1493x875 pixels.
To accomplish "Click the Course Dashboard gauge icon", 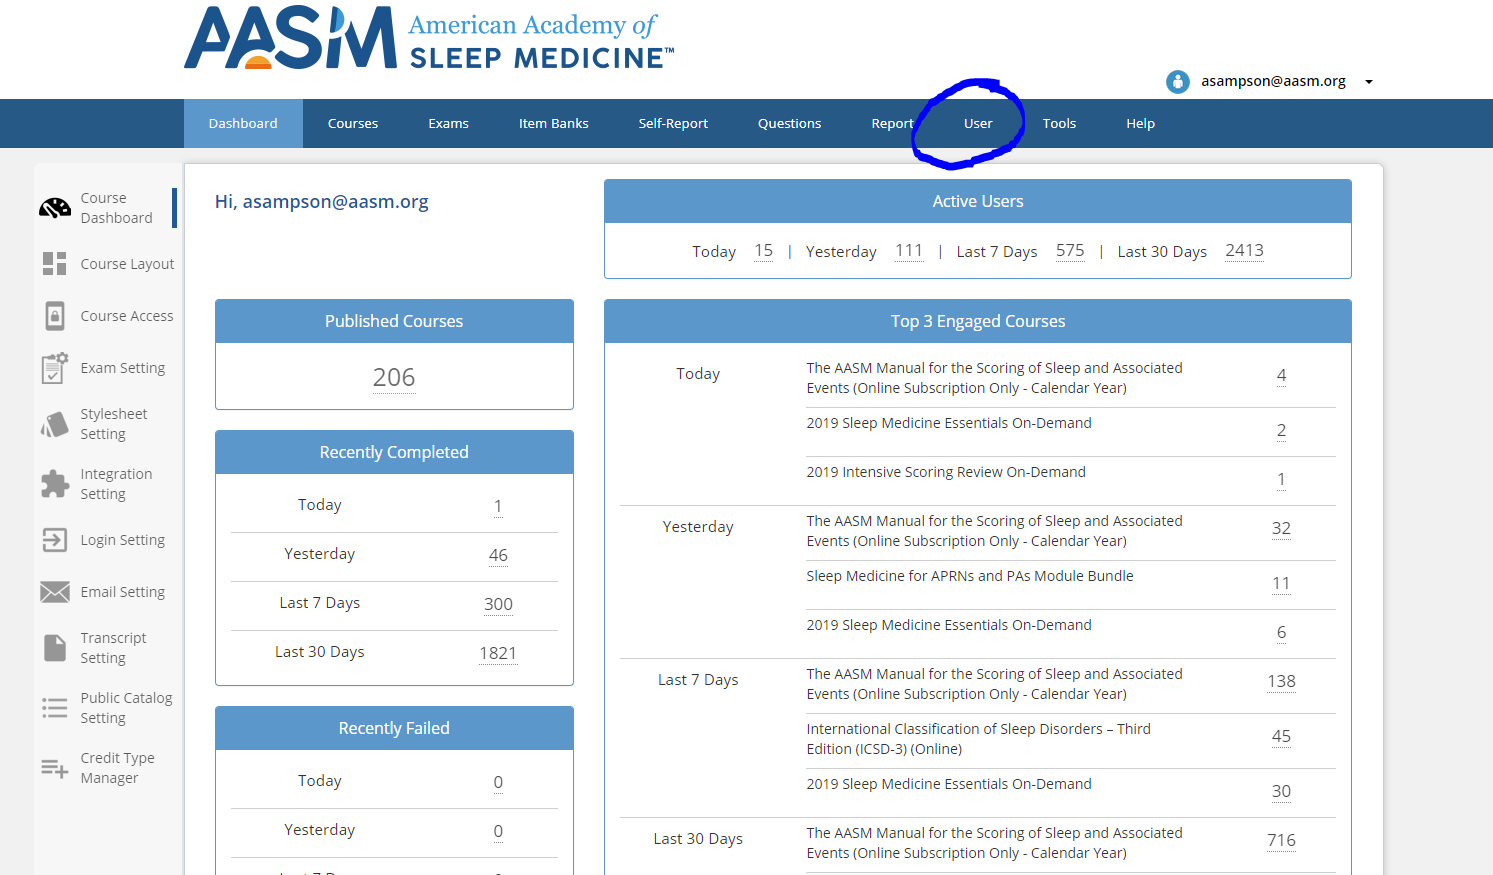I will [55, 208].
